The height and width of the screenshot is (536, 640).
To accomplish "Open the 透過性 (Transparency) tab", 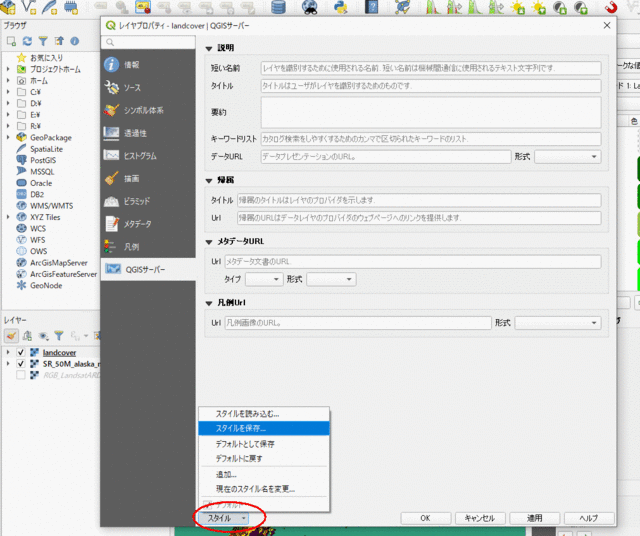I will click(x=148, y=133).
